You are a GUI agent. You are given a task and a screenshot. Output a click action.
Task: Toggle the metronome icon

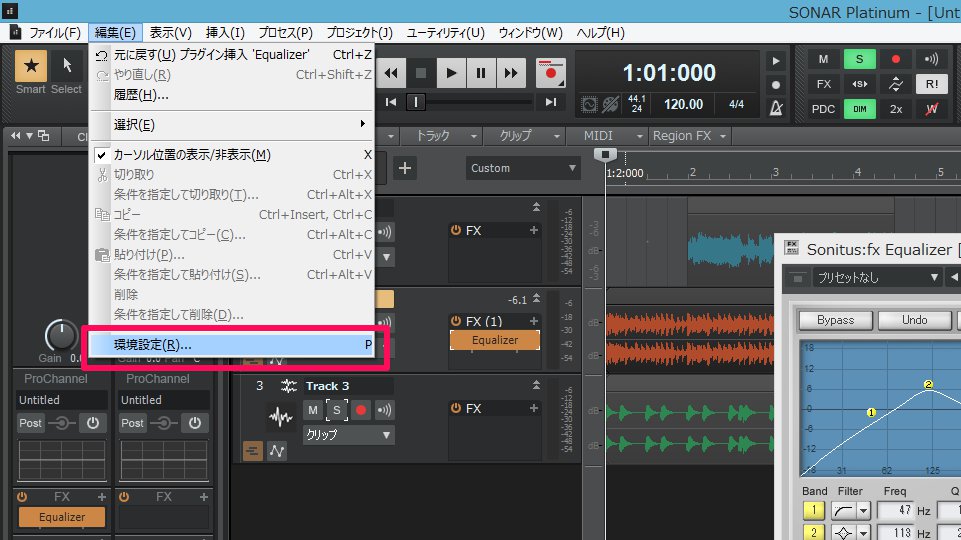tap(776, 108)
